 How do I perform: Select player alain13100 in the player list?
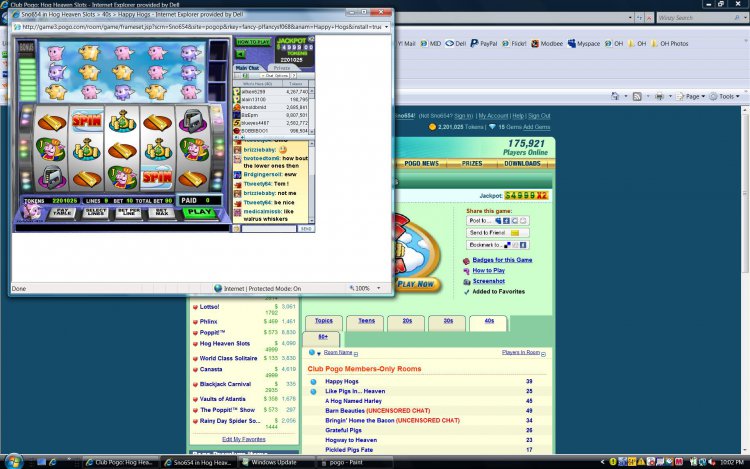pyautogui.click(x=271, y=99)
